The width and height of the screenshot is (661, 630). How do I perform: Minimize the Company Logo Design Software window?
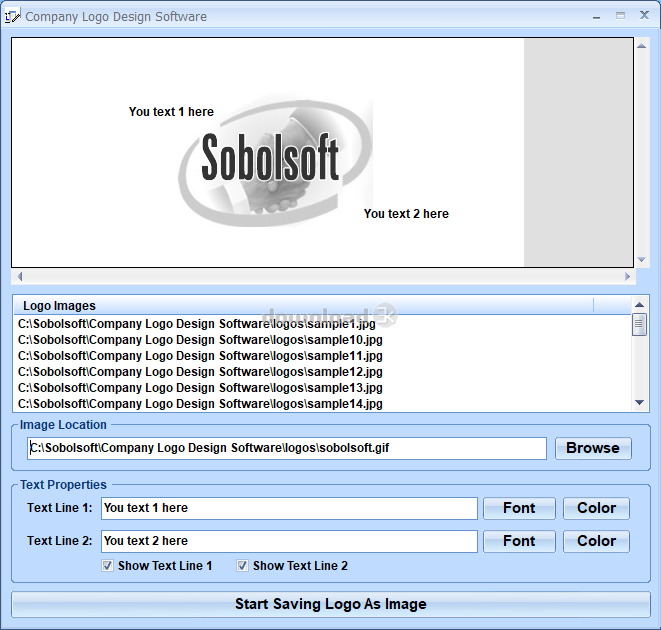(x=596, y=16)
